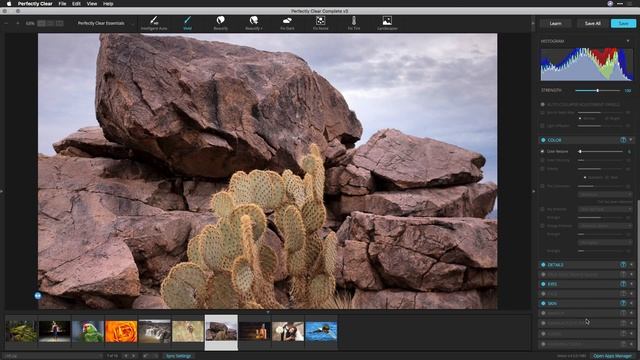
Task: Apply the Fix Noise preset
Action: pyautogui.click(x=320, y=23)
